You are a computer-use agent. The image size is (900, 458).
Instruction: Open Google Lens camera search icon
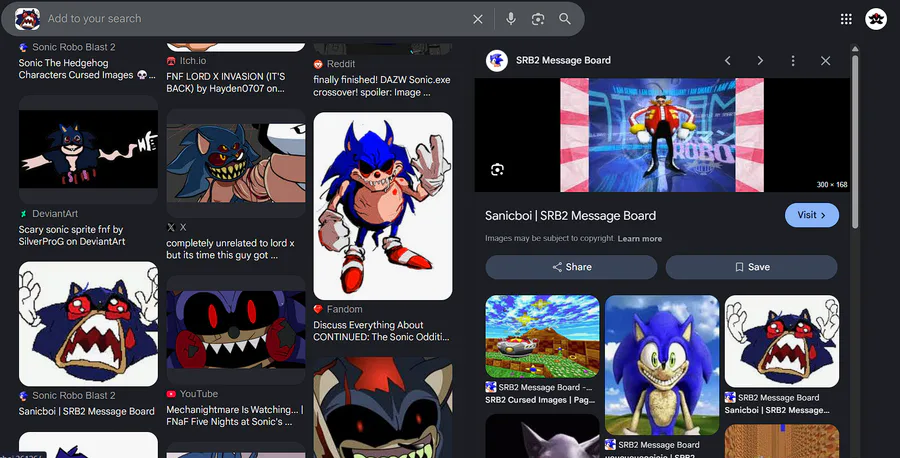(x=538, y=19)
